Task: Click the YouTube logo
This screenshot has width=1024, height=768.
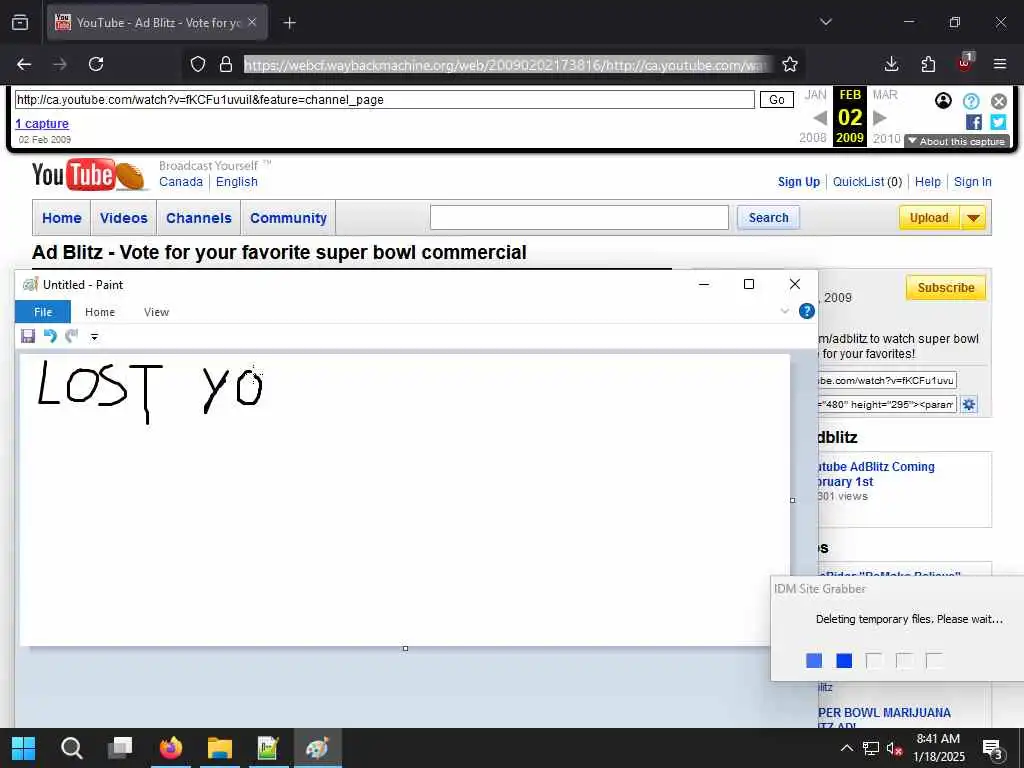Action: click(88, 176)
